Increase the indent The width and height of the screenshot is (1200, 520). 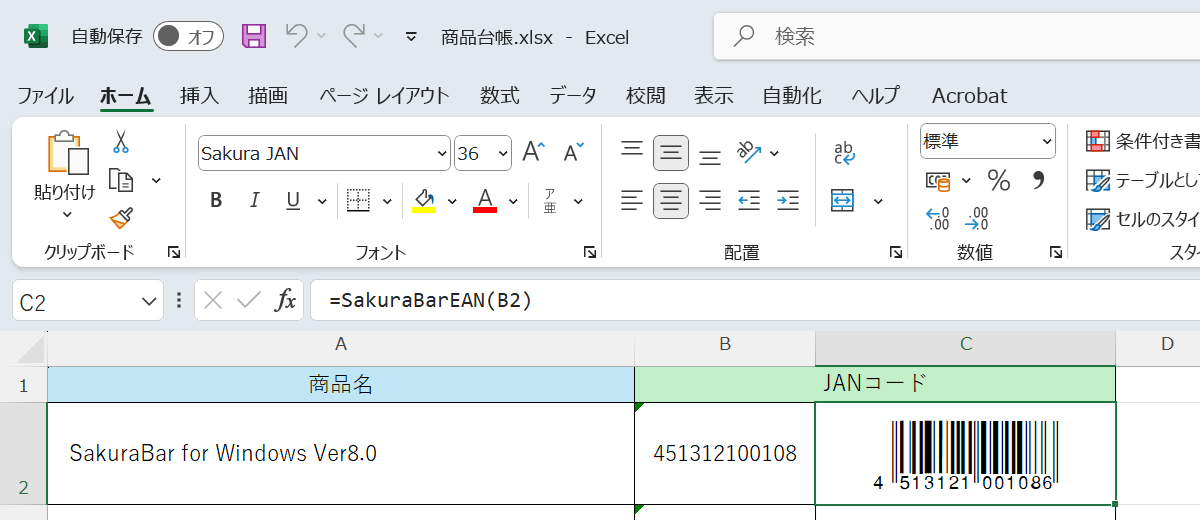pos(788,201)
